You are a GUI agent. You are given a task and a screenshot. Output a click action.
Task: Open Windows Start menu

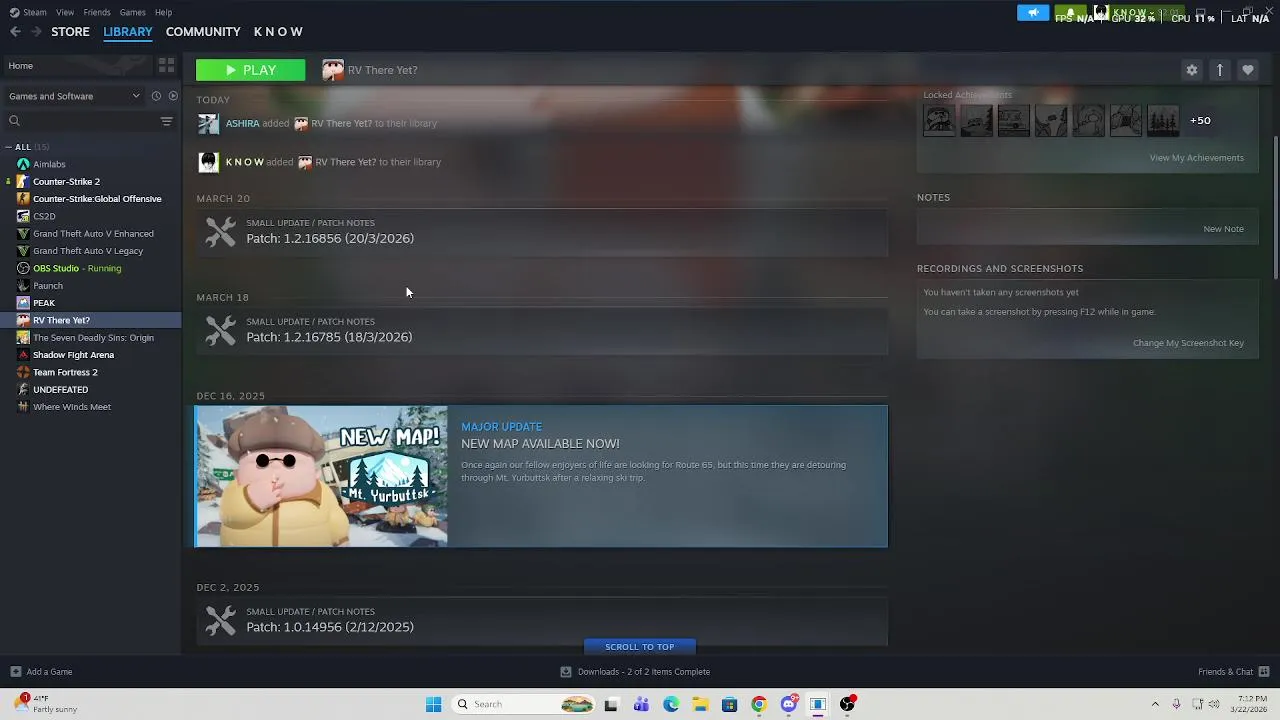click(x=433, y=704)
